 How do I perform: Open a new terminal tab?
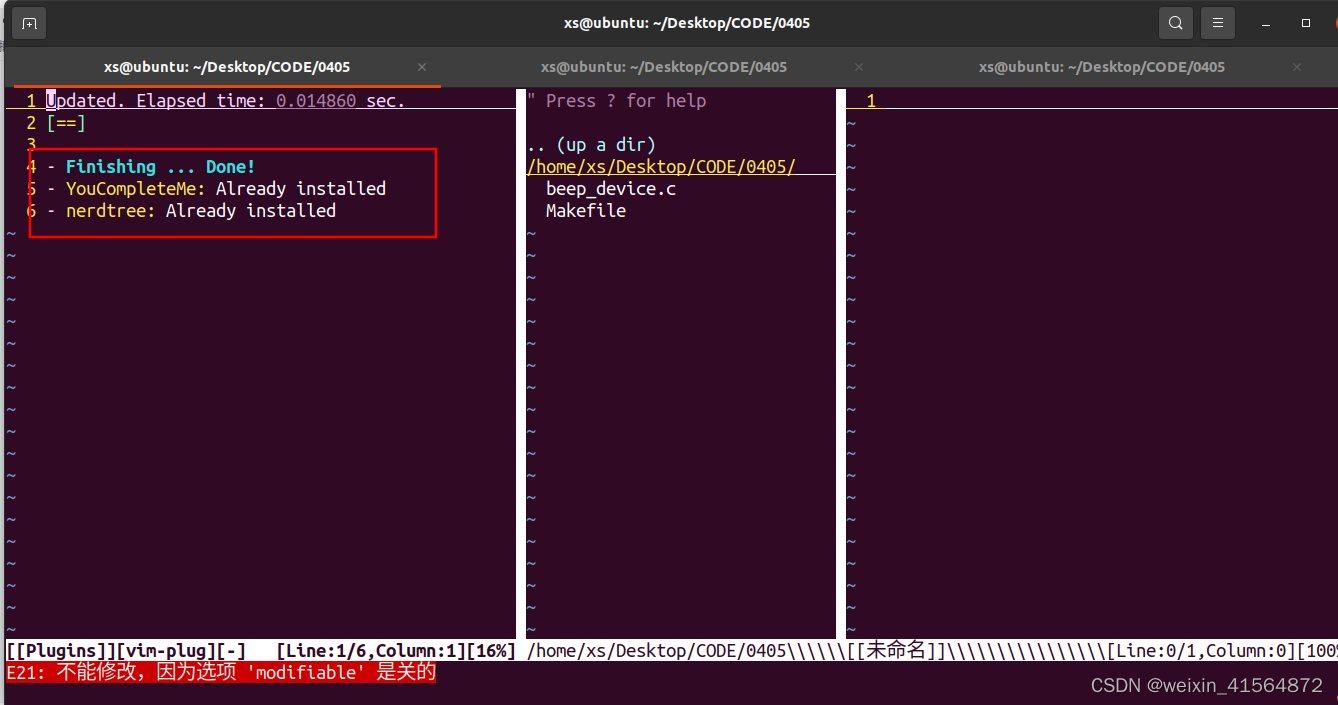click(x=28, y=22)
